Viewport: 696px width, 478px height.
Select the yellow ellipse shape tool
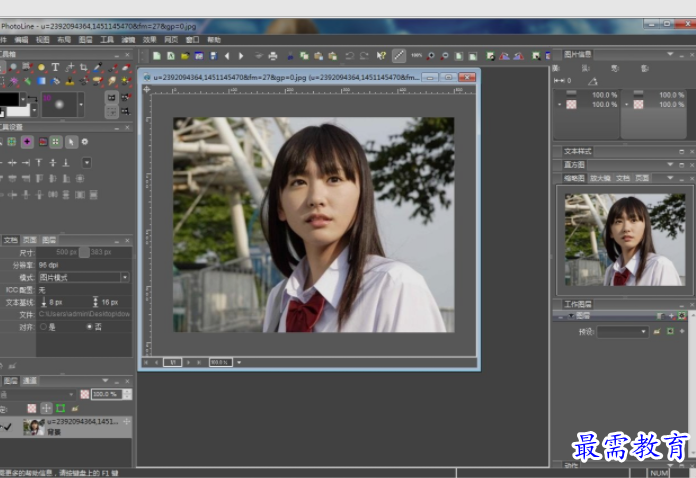[41, 67]
